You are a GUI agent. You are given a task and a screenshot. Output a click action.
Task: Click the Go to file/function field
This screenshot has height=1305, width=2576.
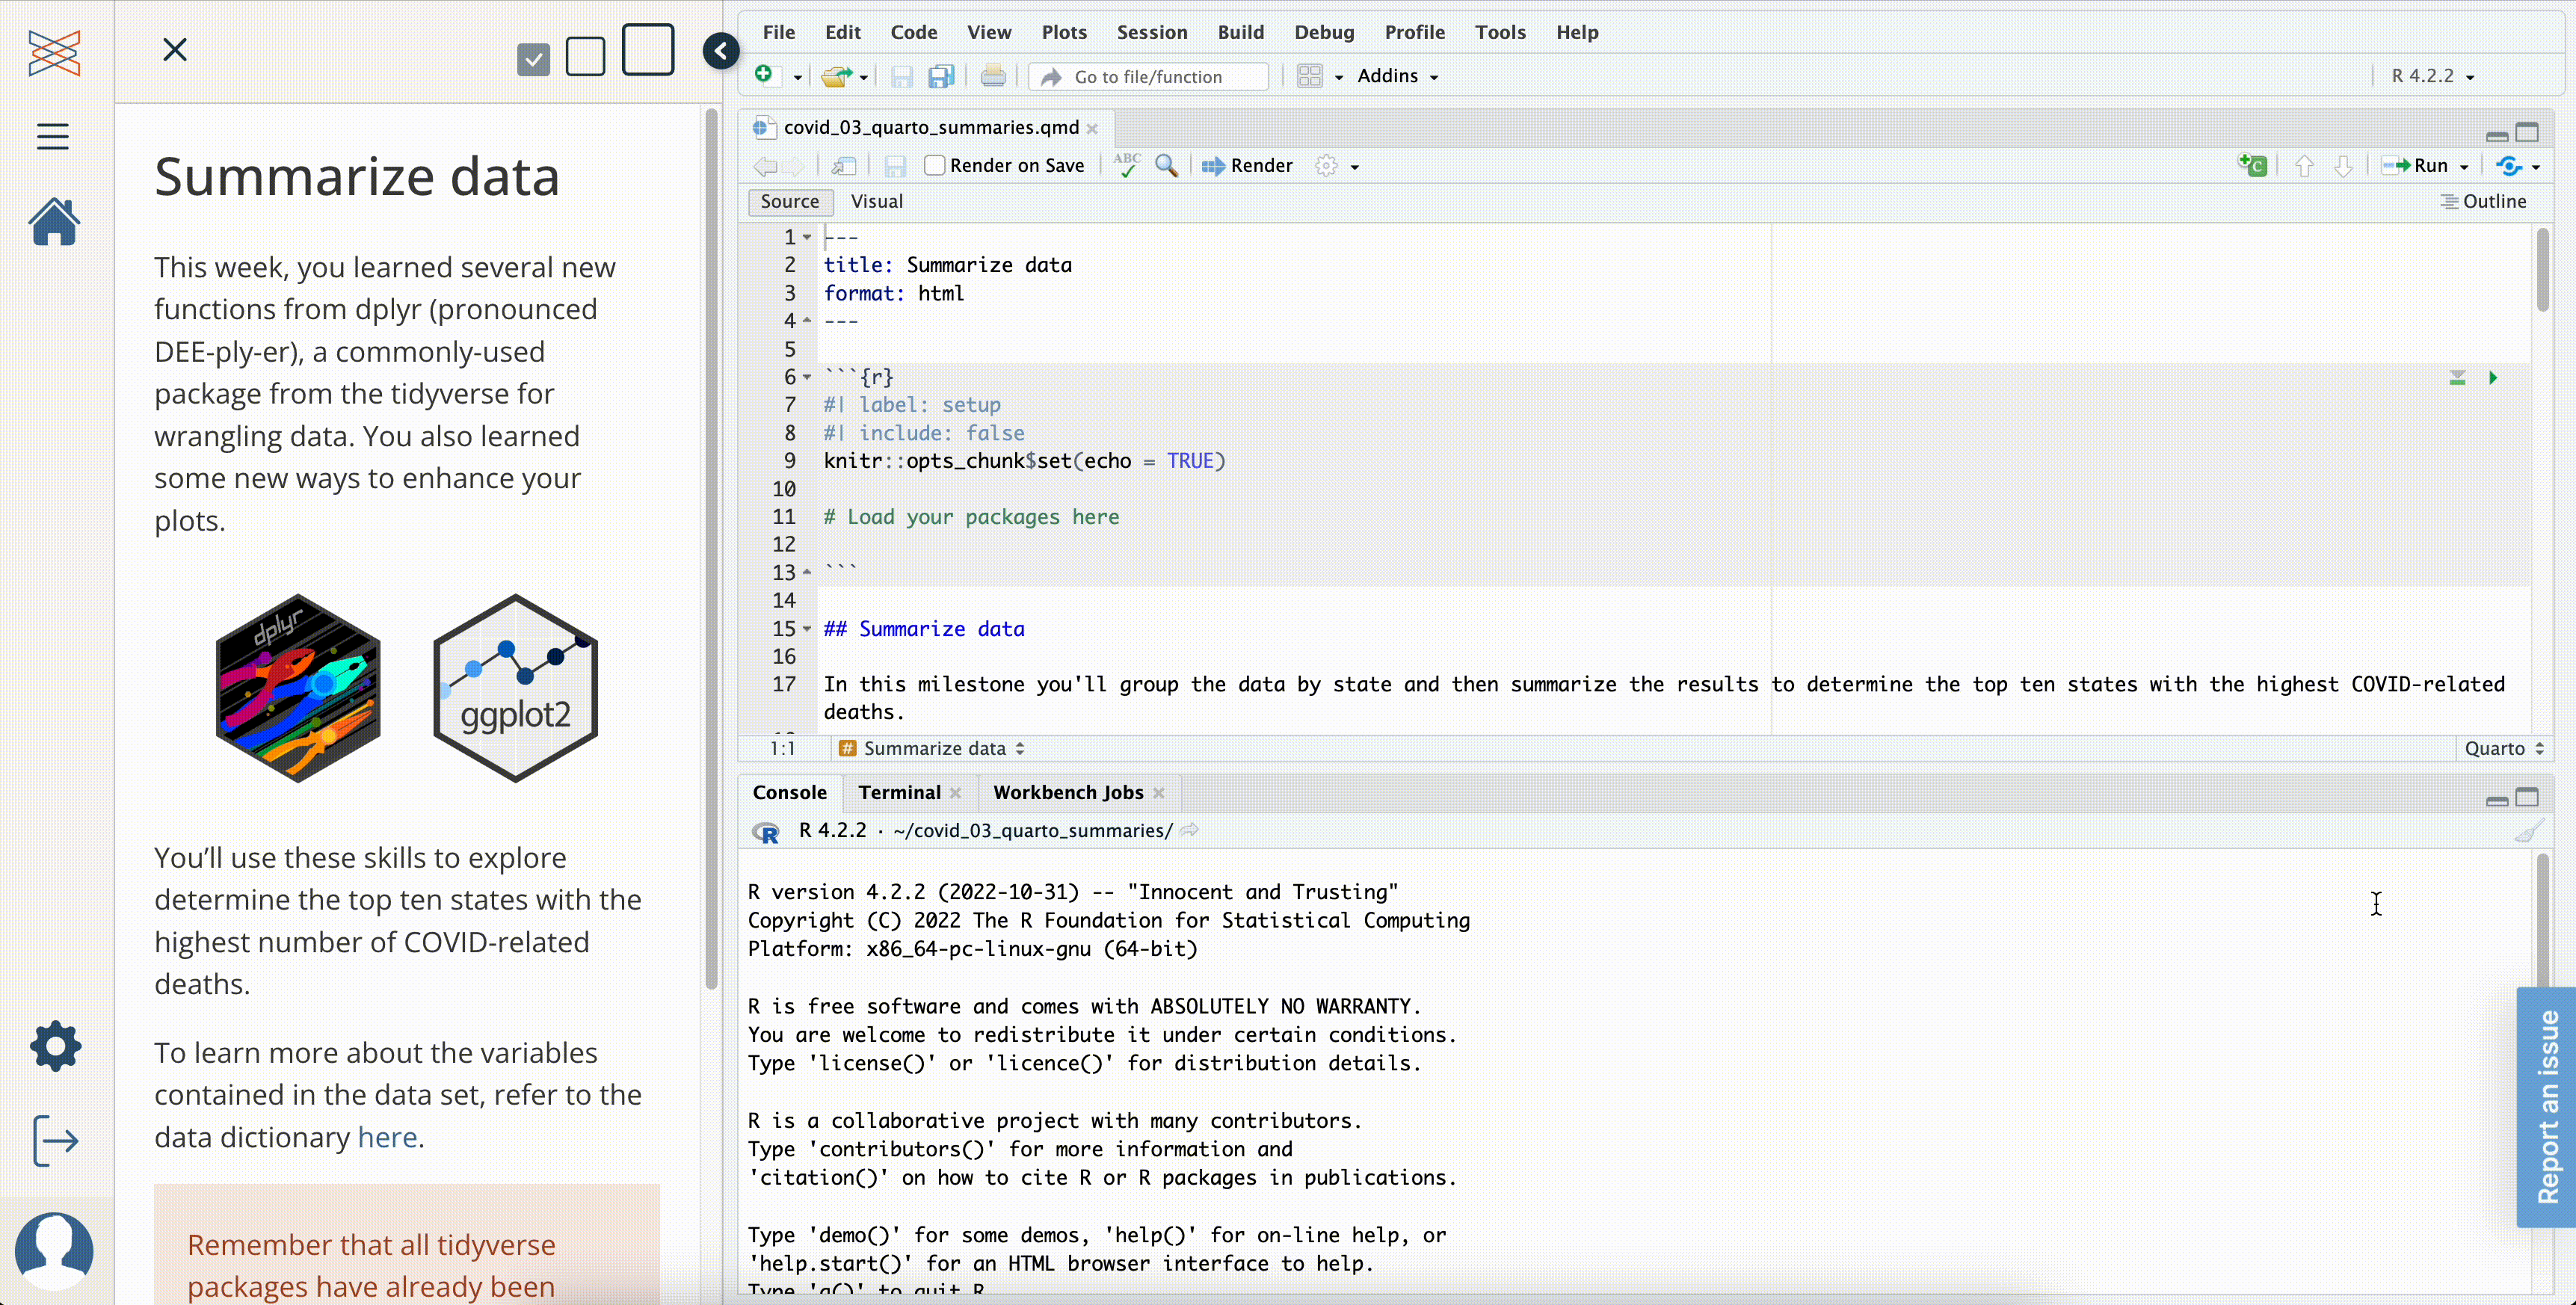(1148, 77)
